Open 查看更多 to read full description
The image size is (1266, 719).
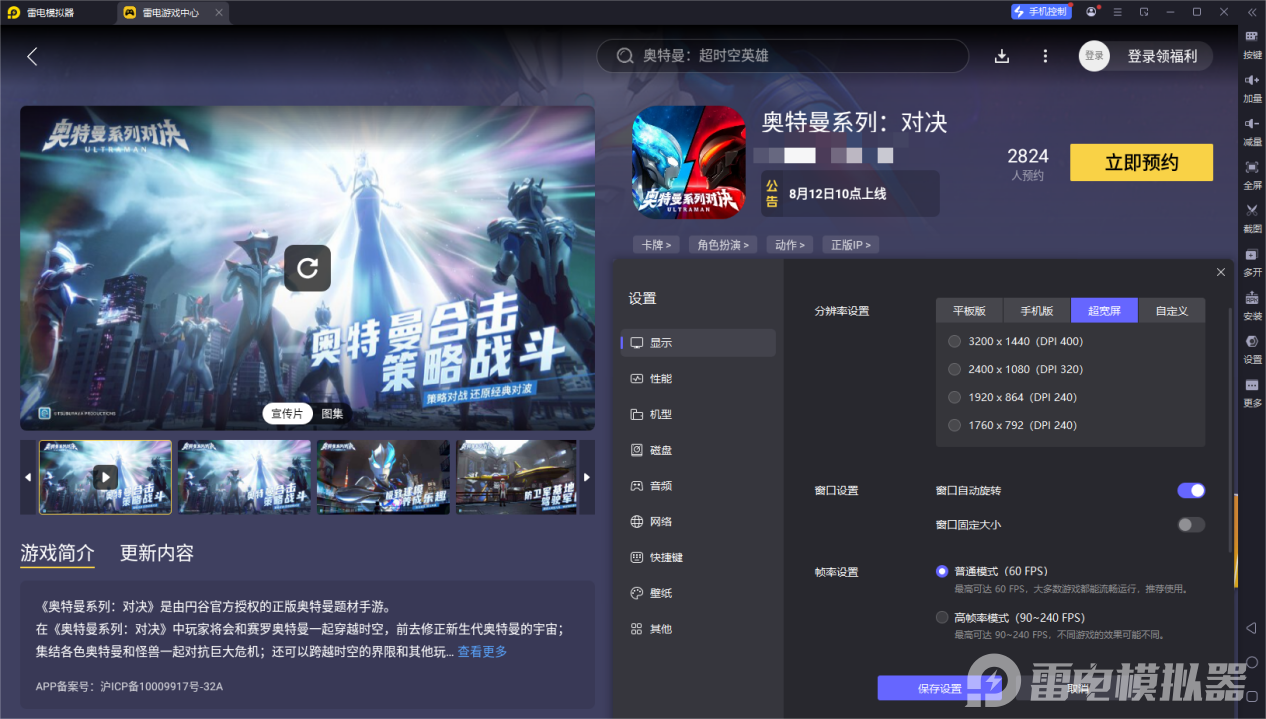pyautogui.click(x=482, y=650)
